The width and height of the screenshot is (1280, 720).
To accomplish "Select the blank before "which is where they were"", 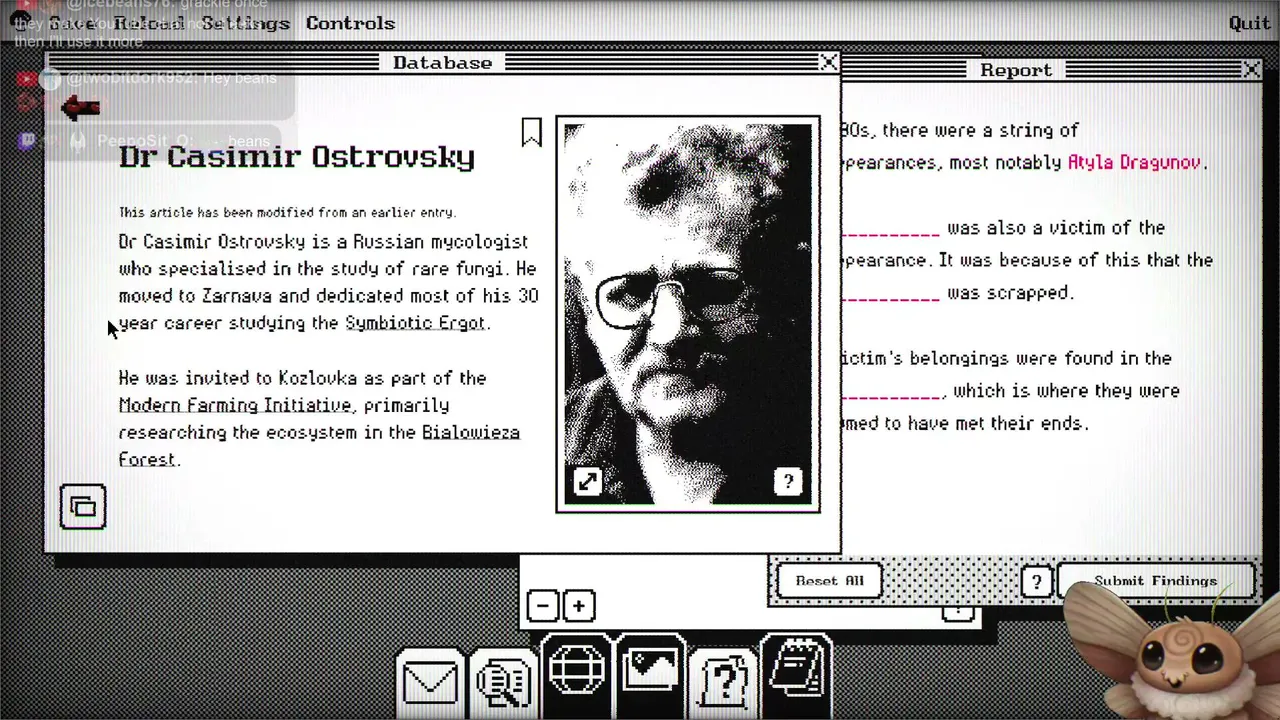I will click(x=890, y=392).
